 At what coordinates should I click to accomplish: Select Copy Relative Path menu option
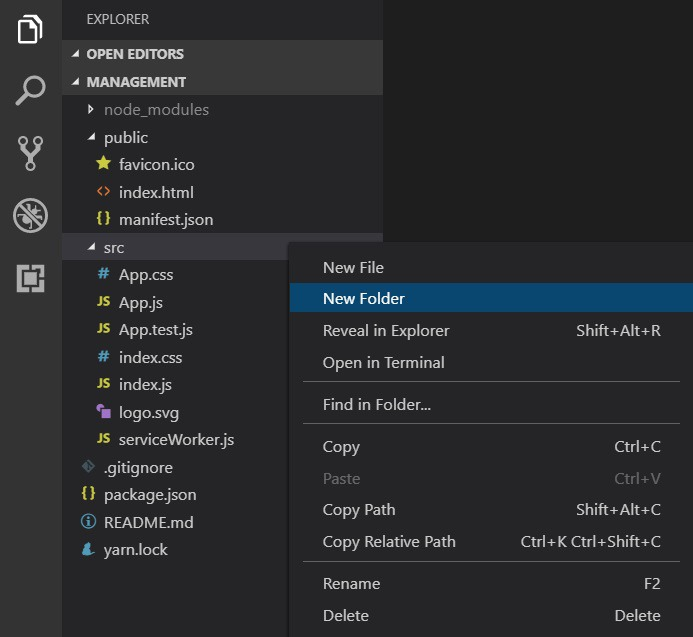(389, 542)
